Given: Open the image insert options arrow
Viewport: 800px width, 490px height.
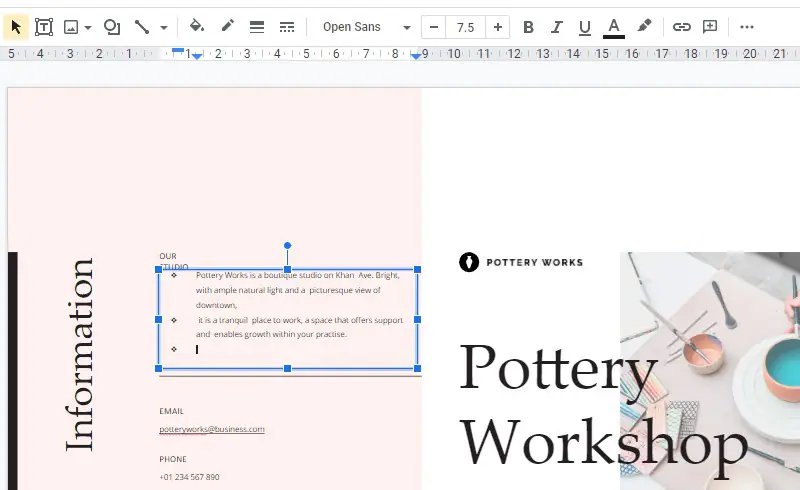Looking at the screenshot, I should click(x=88, y=28).
